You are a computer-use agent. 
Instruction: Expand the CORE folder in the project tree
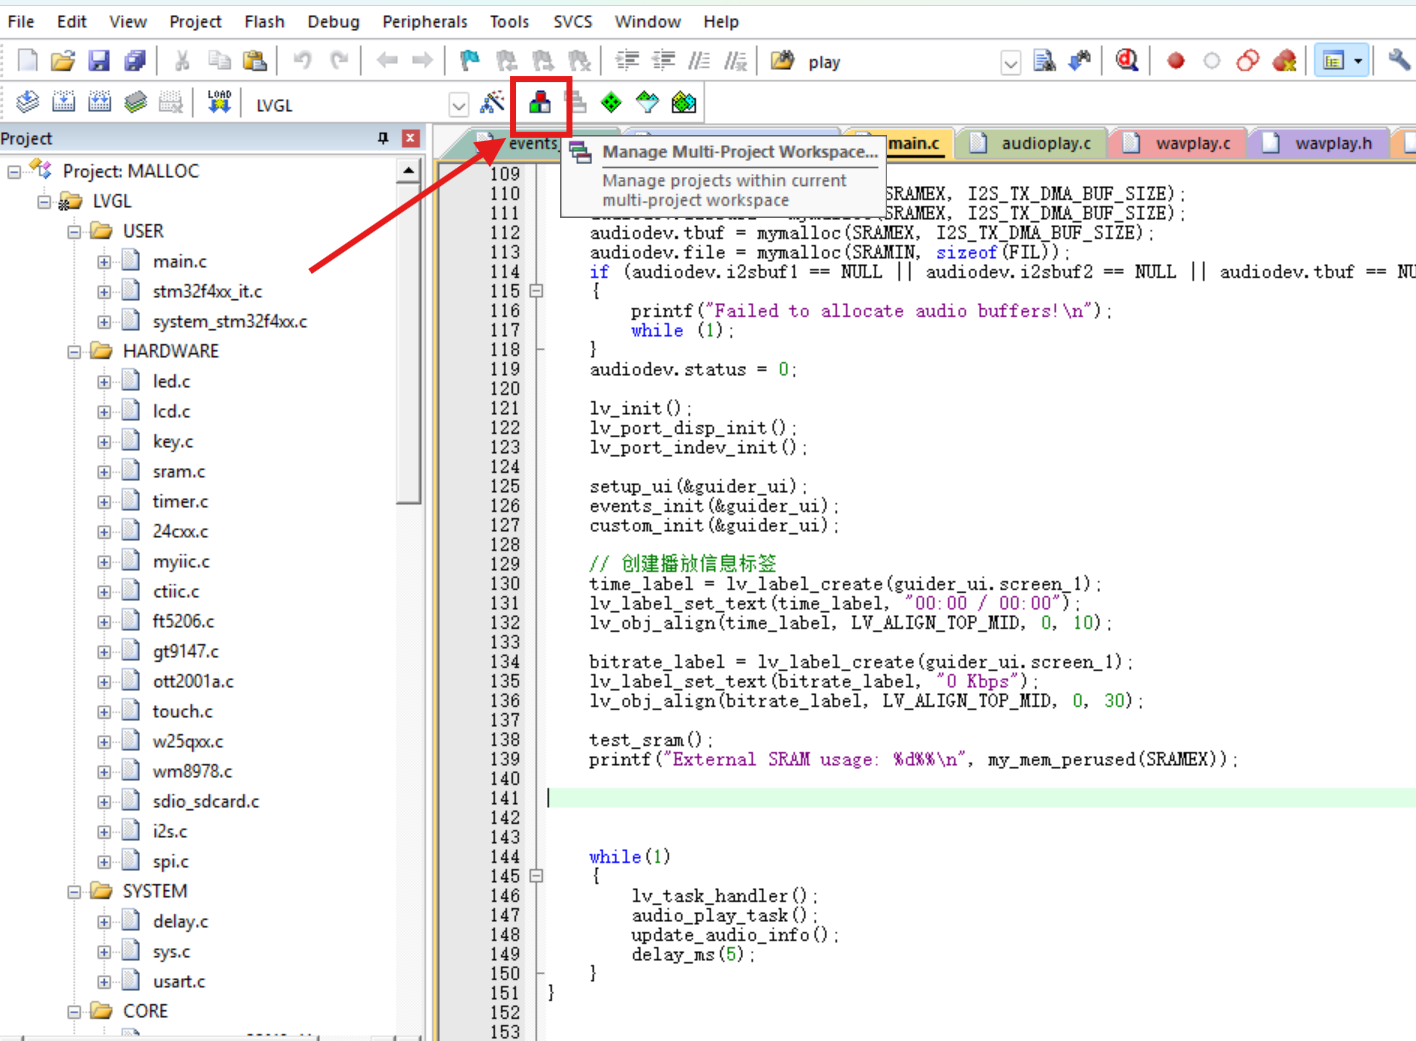76,1011
